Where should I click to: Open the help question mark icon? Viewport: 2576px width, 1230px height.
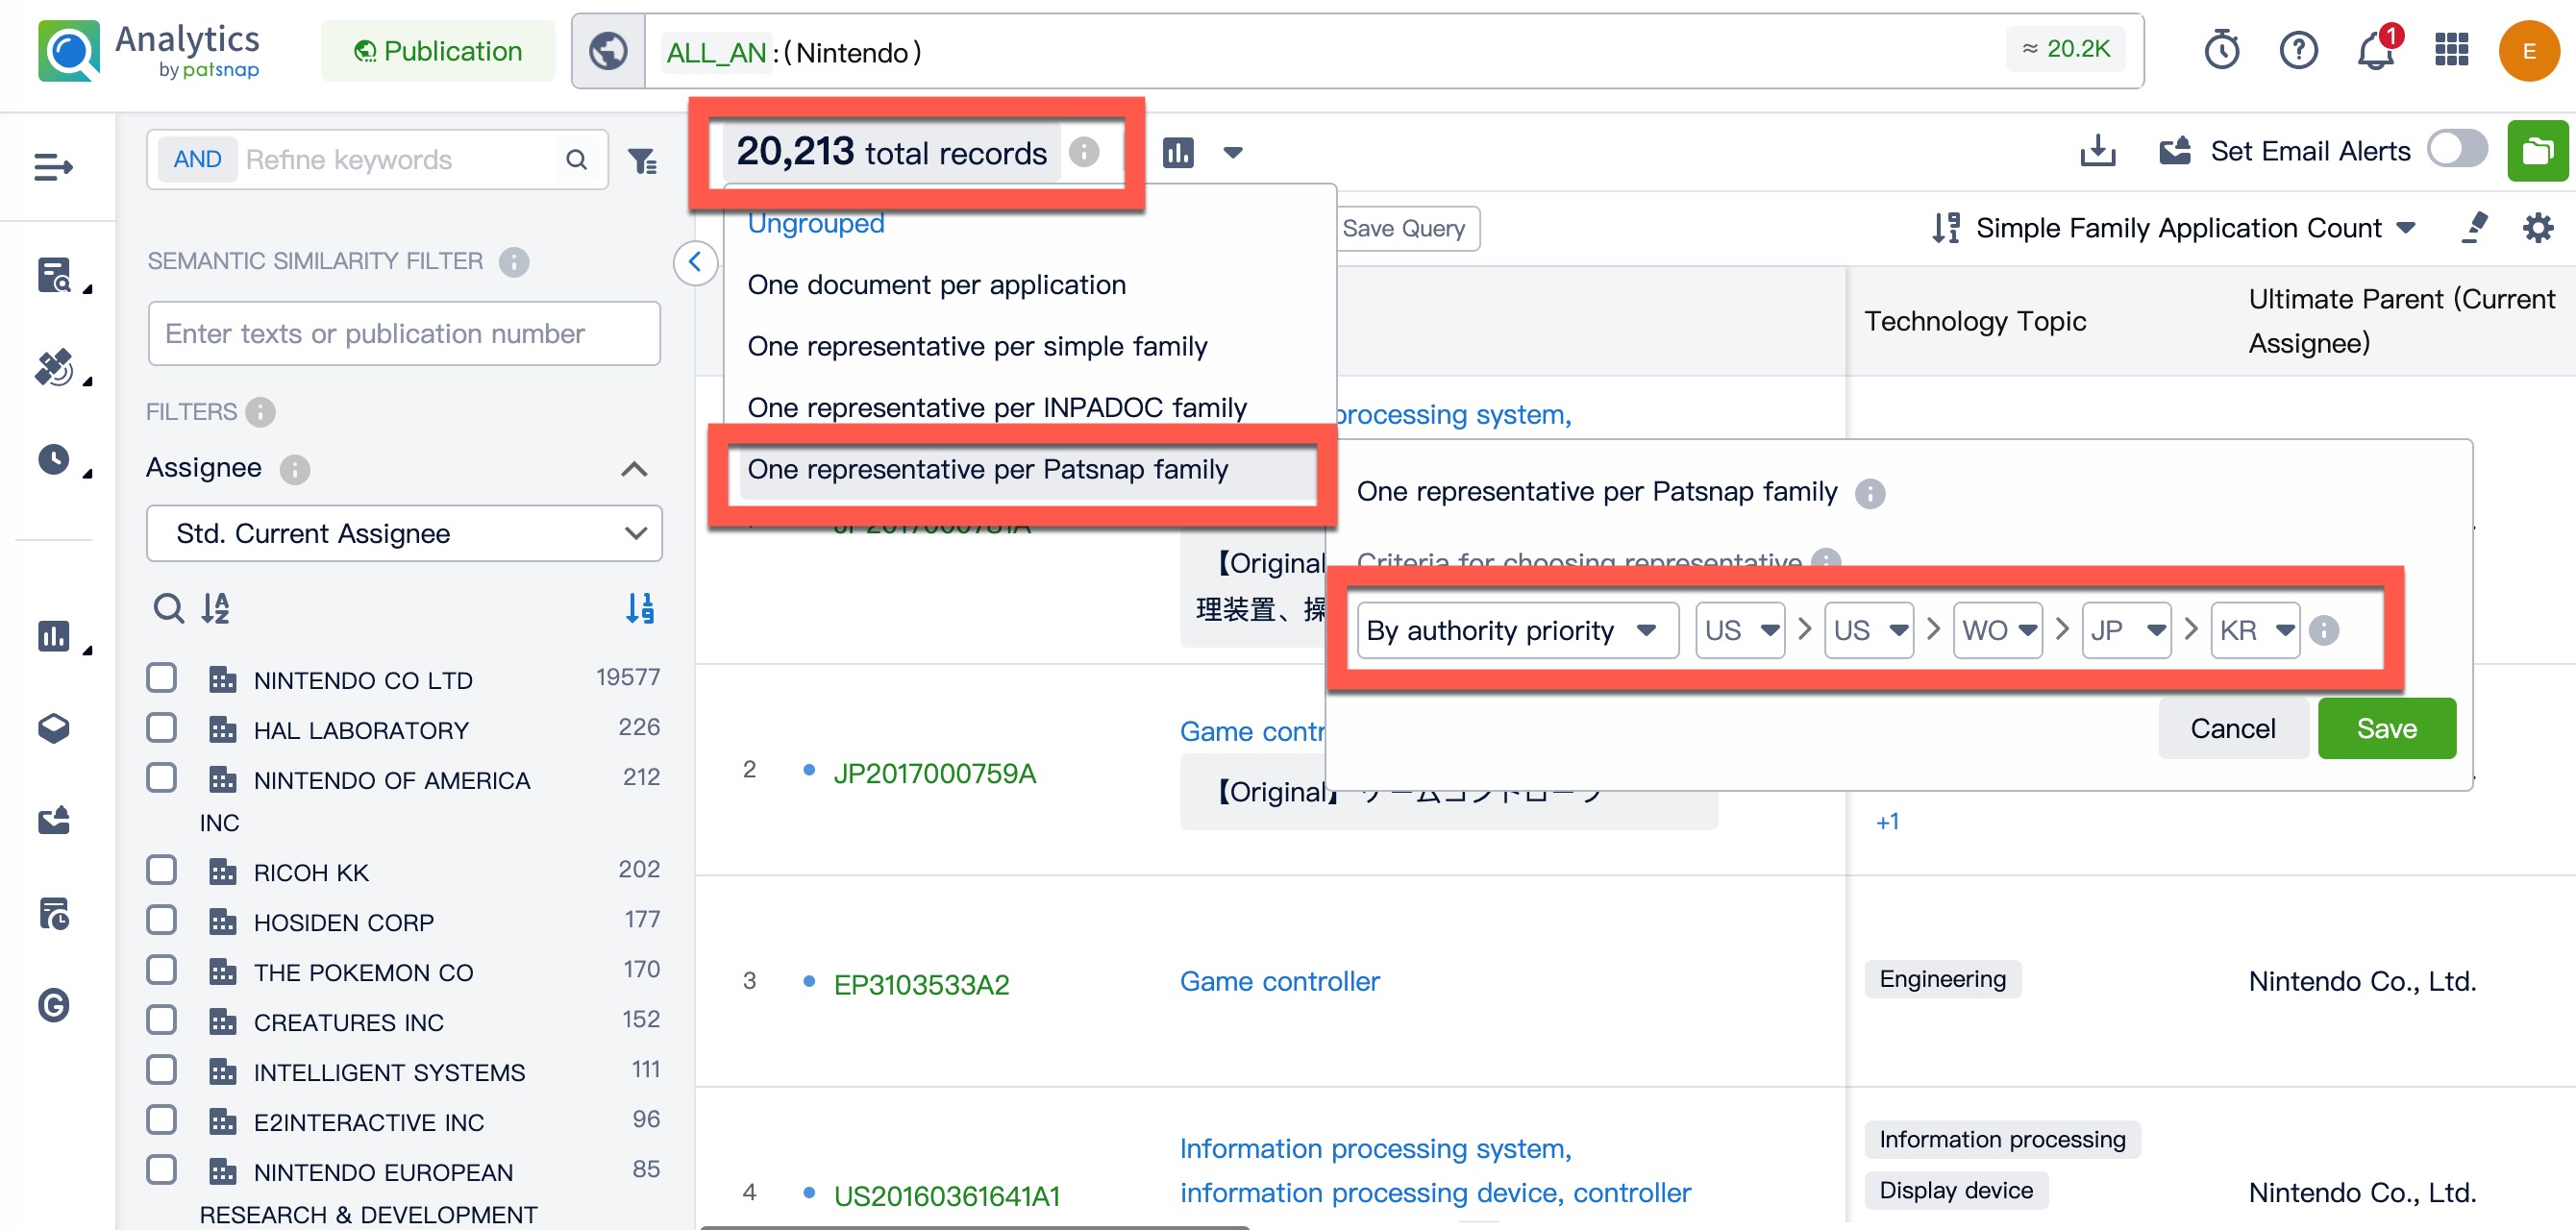pos(2298,50)
